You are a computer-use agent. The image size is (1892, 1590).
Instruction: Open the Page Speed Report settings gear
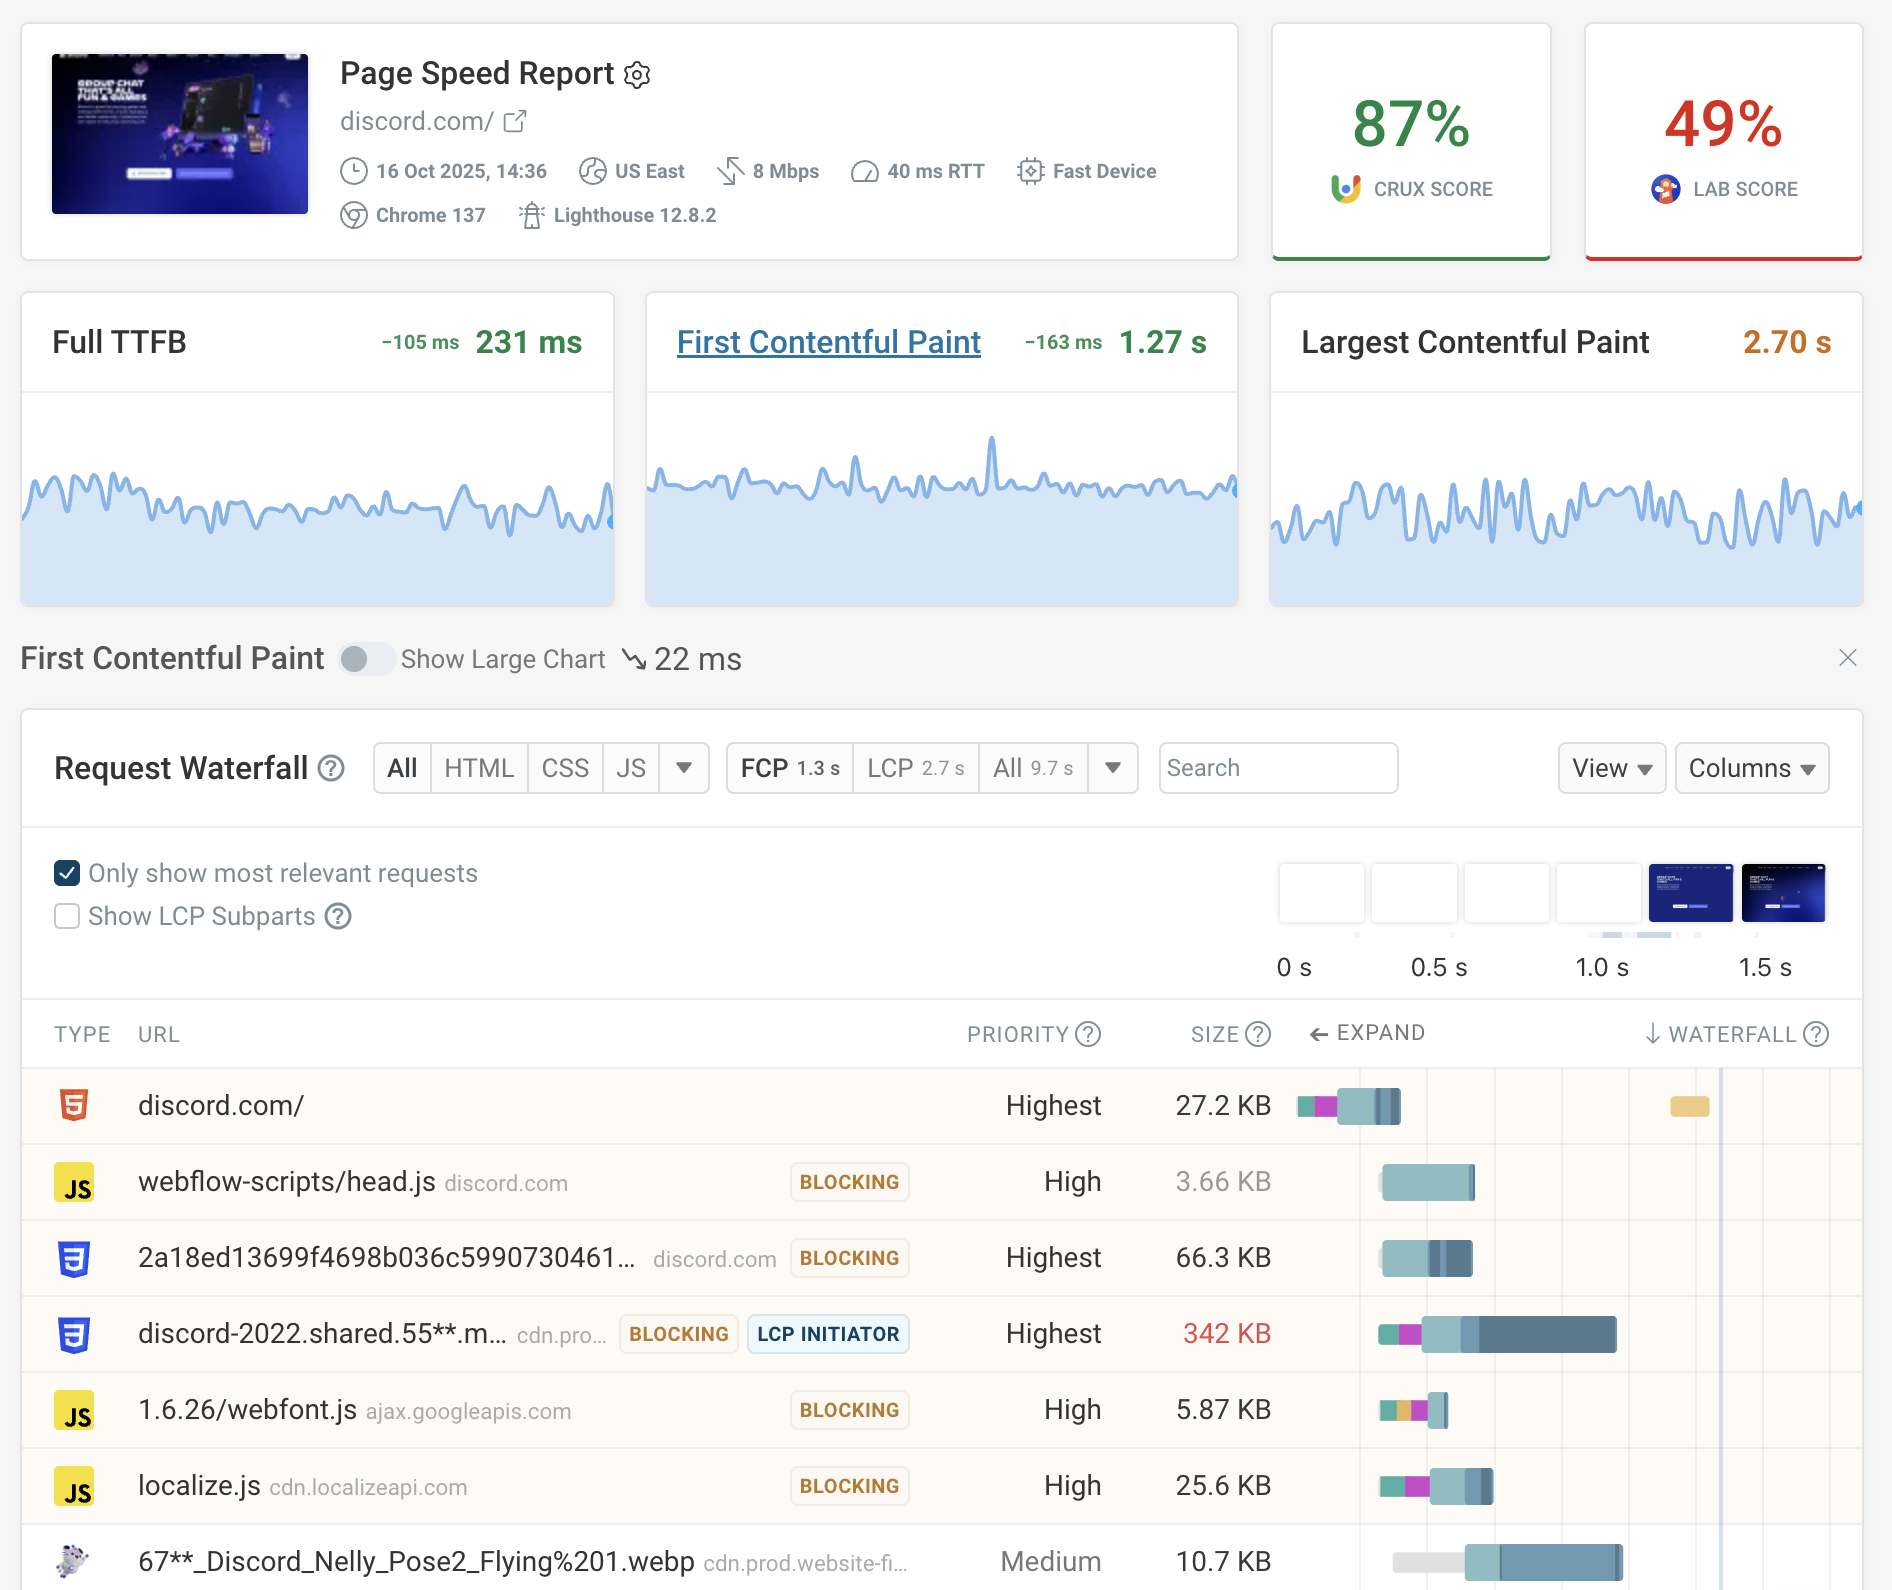tap(637, 74)
